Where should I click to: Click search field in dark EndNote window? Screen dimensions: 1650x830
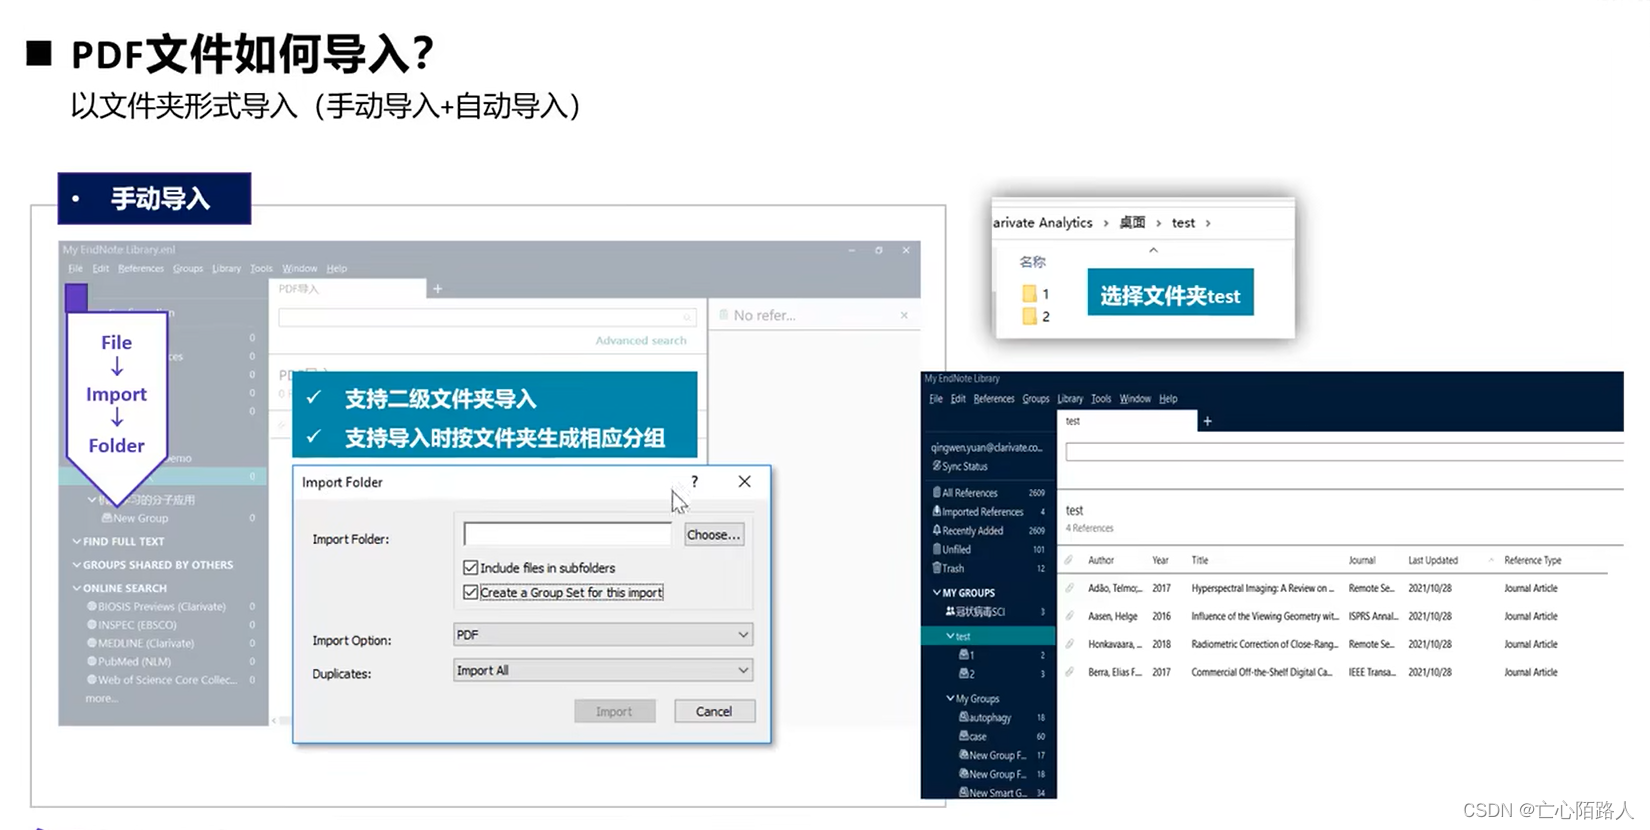pyautogui.click(x=1344, y=452)
